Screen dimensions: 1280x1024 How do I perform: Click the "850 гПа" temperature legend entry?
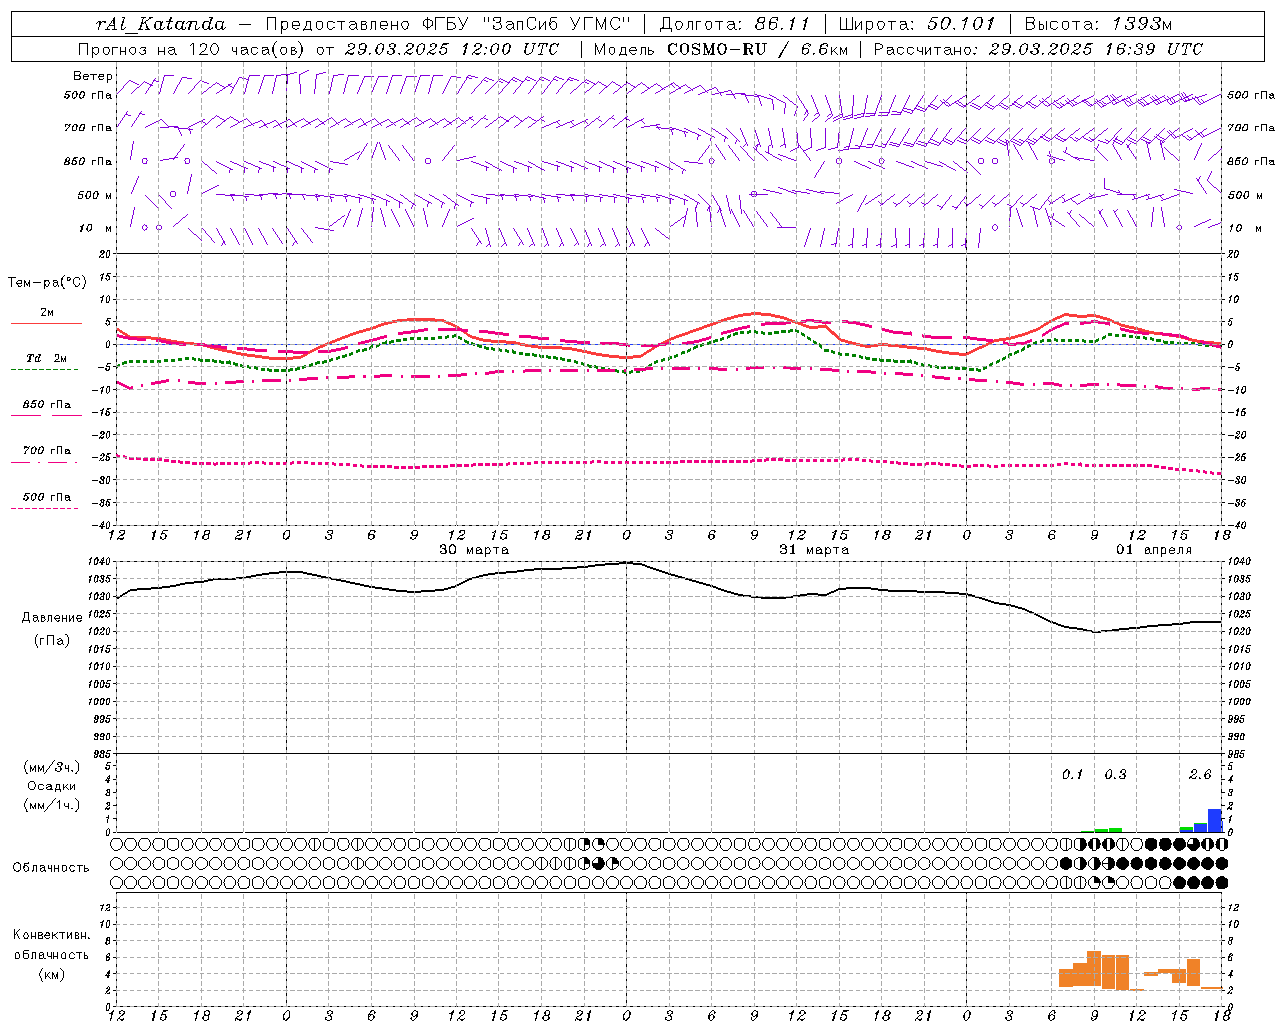coord(46,405)
